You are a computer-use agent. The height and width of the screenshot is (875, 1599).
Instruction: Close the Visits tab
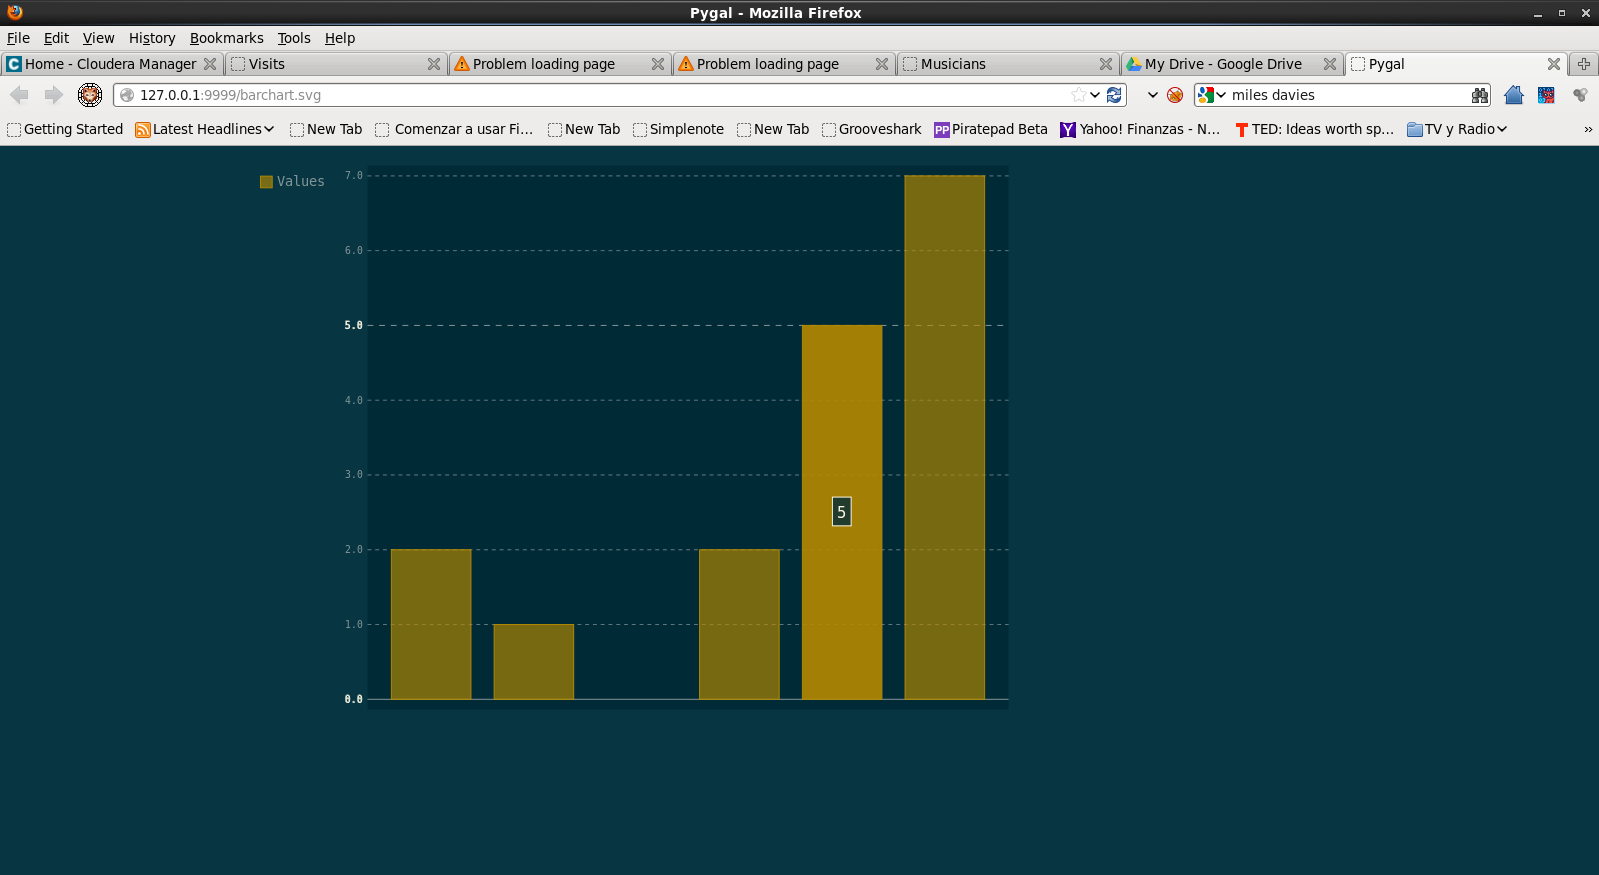434,64
